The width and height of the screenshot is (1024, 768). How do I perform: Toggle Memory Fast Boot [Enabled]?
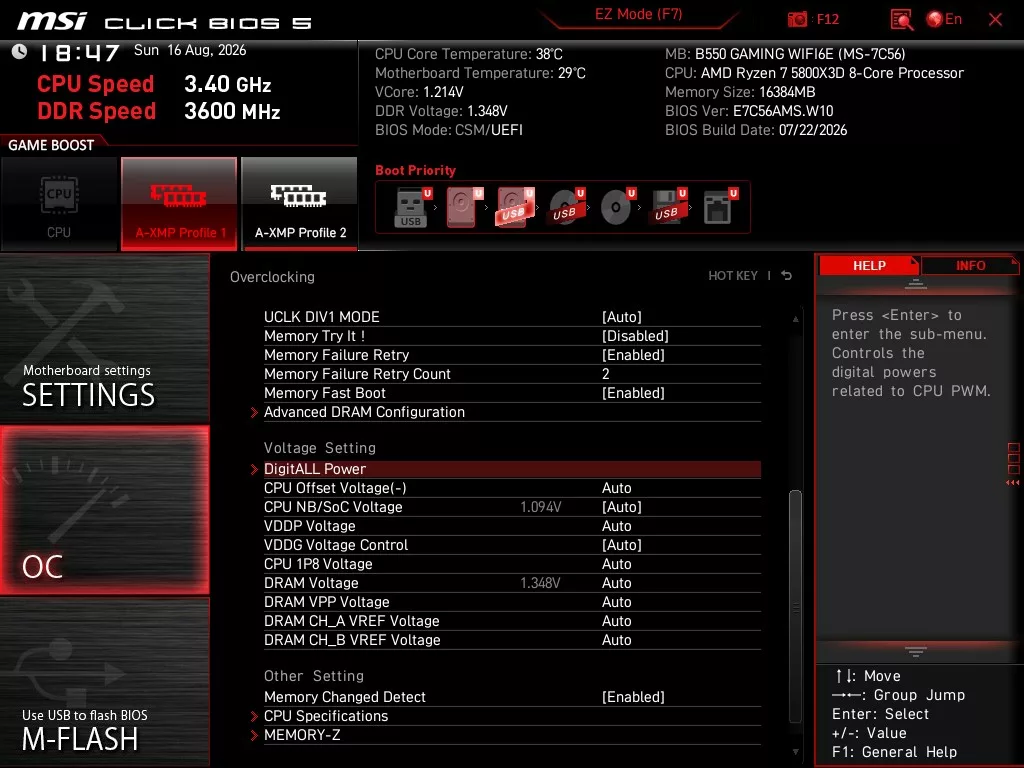[633, 392]
